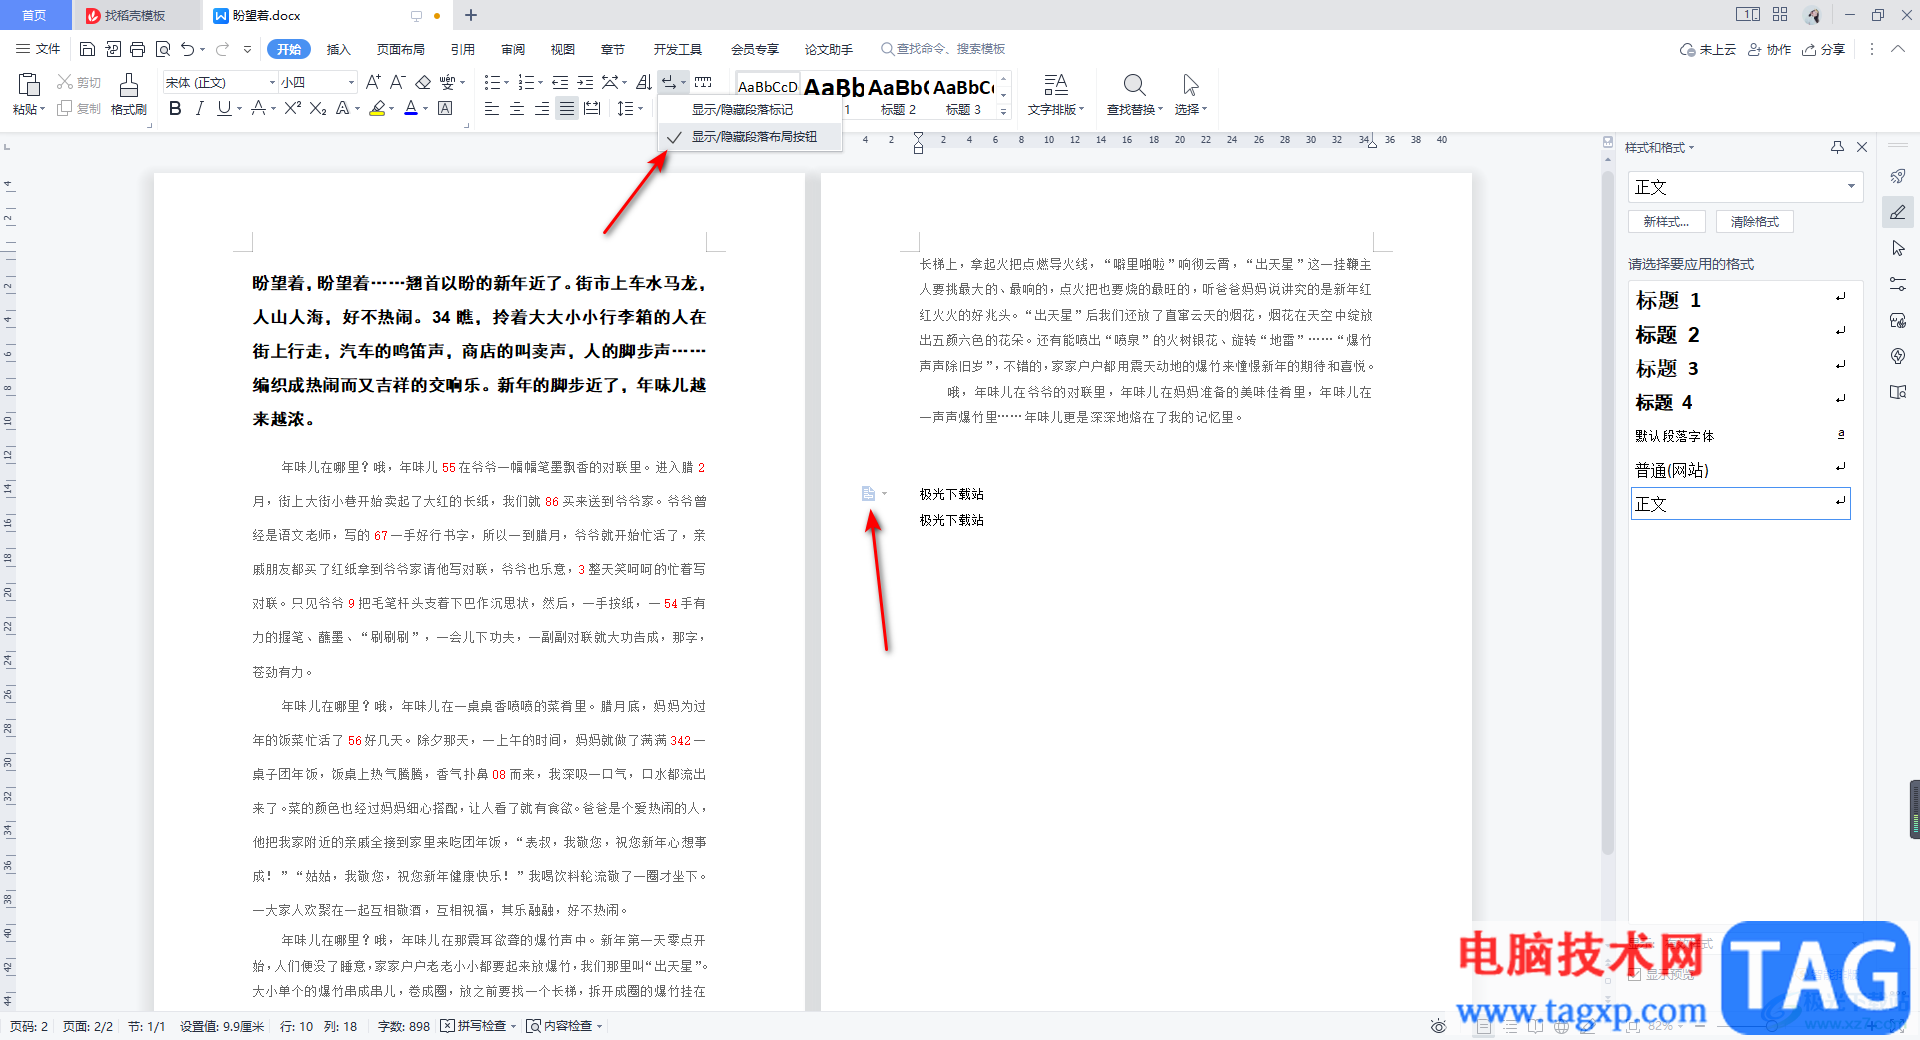Click the 新样式... button

(1666, 222)
